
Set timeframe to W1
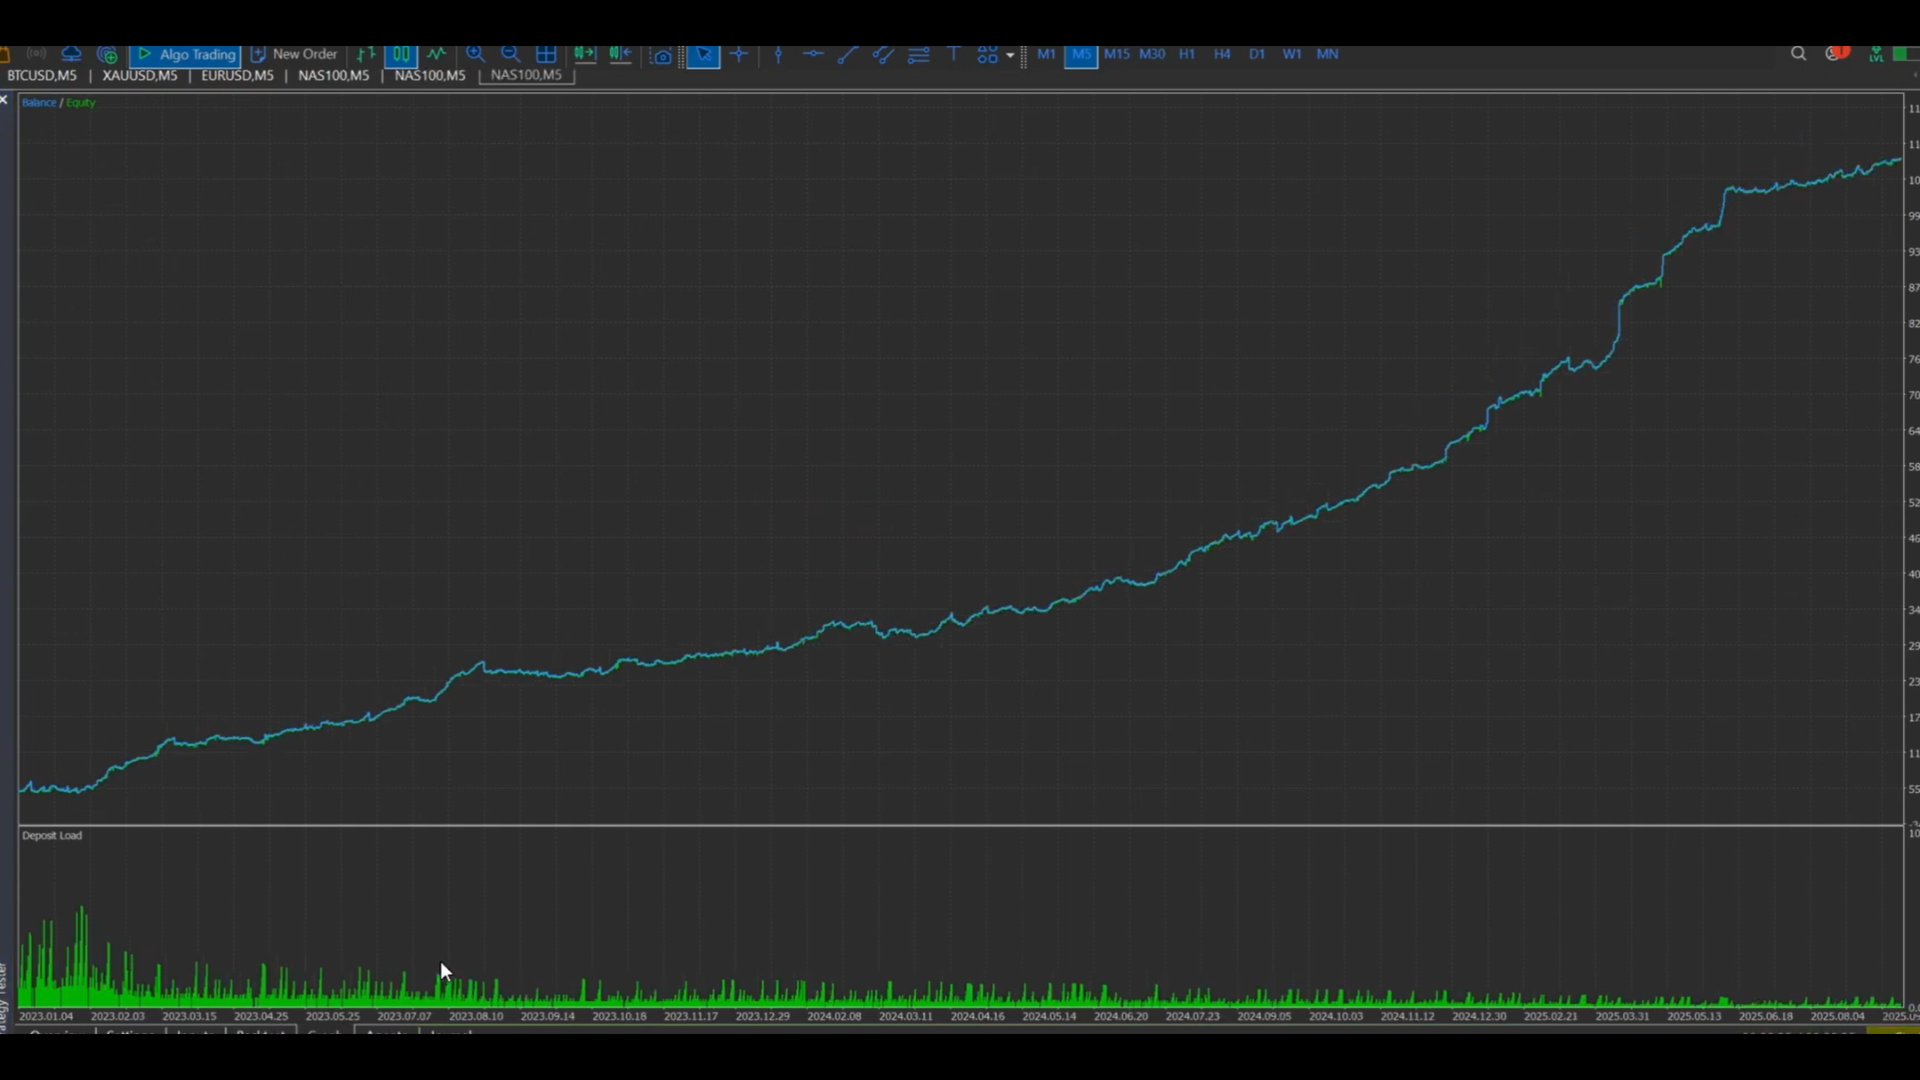click(x=1292, y=54)
